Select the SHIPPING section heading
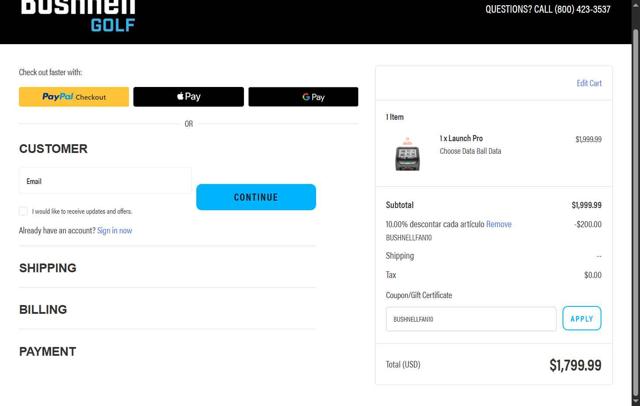The height and width of the screenshot is (406, 640). [x=48, y=268]
